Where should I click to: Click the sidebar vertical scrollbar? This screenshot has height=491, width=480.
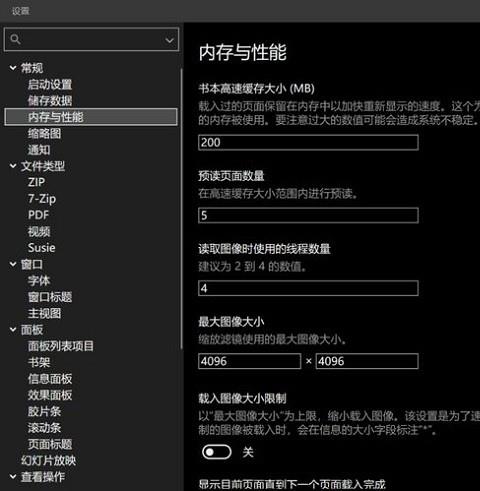[x=181, y=209]
